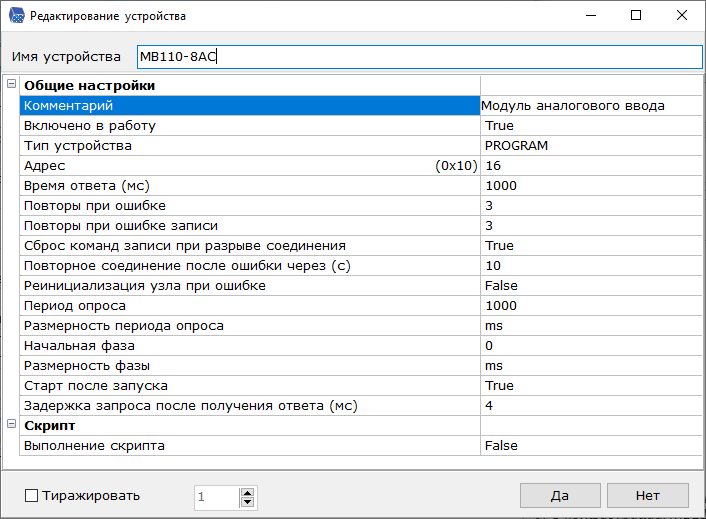The width and height of the screenshot is (706, 519).
Task: Click value 3 of Повторы при ошибке записи
Action: click(591, 226)
